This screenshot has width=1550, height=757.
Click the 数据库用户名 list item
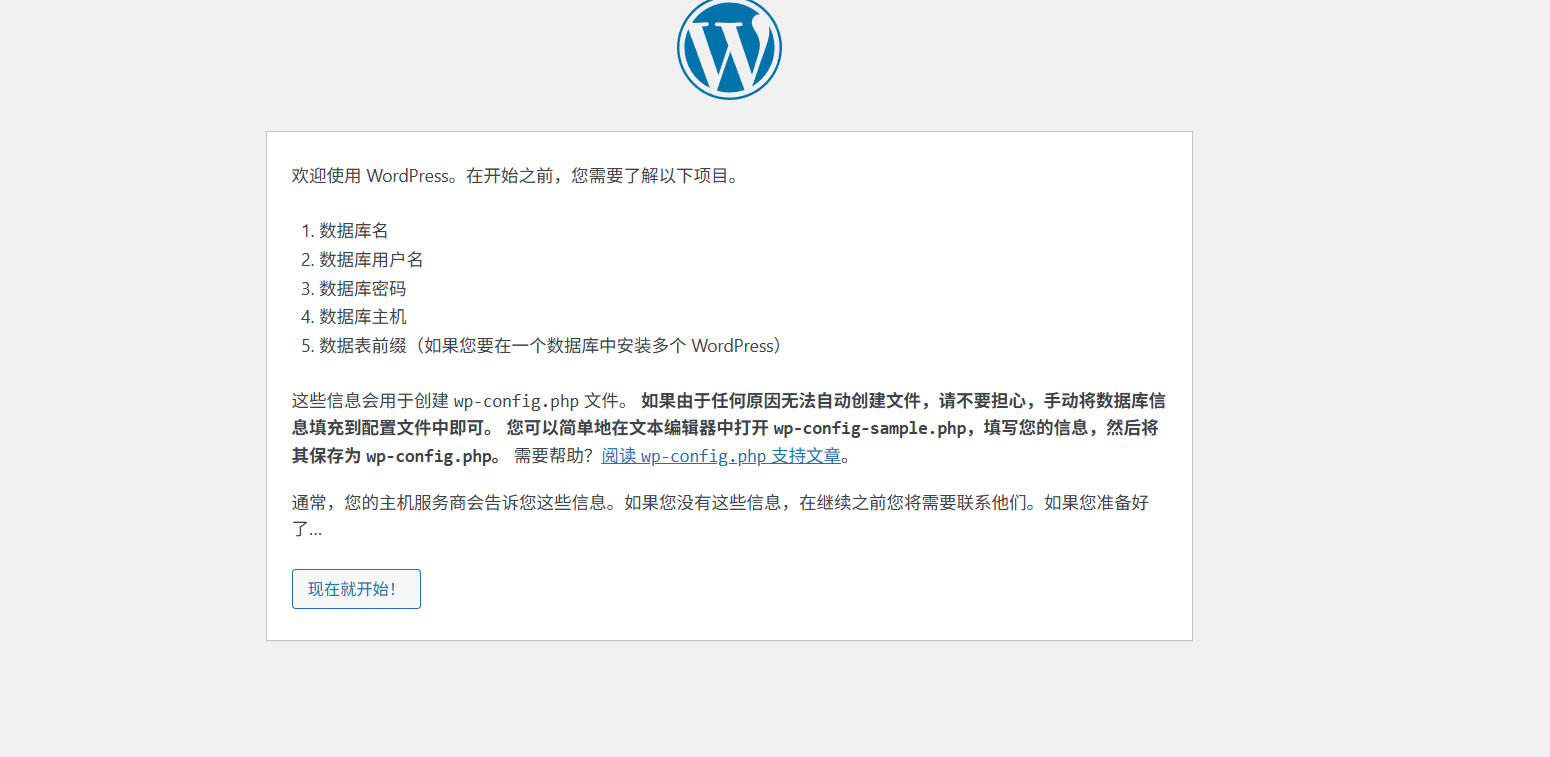pos(371,260)
